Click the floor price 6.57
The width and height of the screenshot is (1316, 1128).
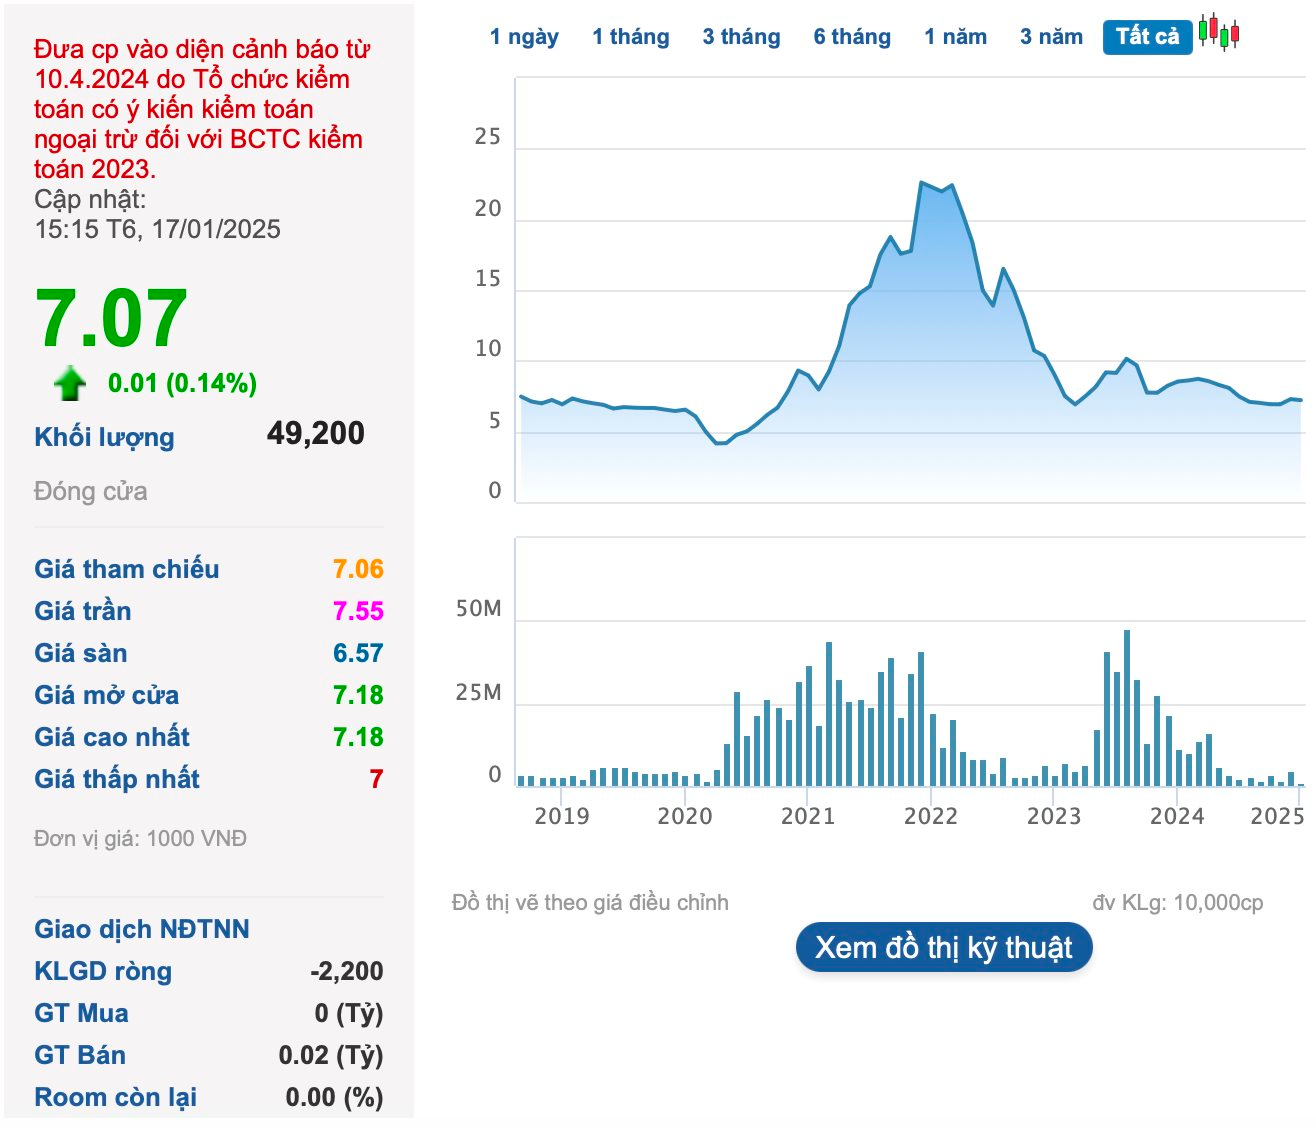pyautogui.click(x=358, y=653)
